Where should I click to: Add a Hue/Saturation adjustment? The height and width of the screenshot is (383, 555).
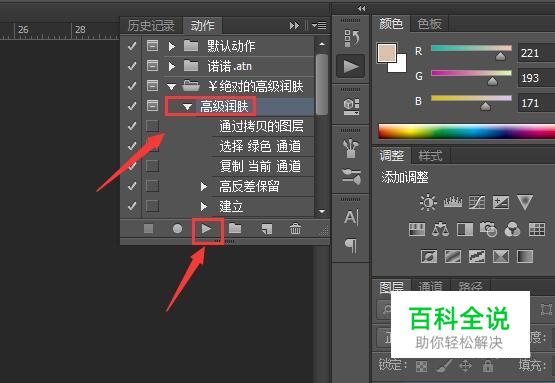(417, 229)
